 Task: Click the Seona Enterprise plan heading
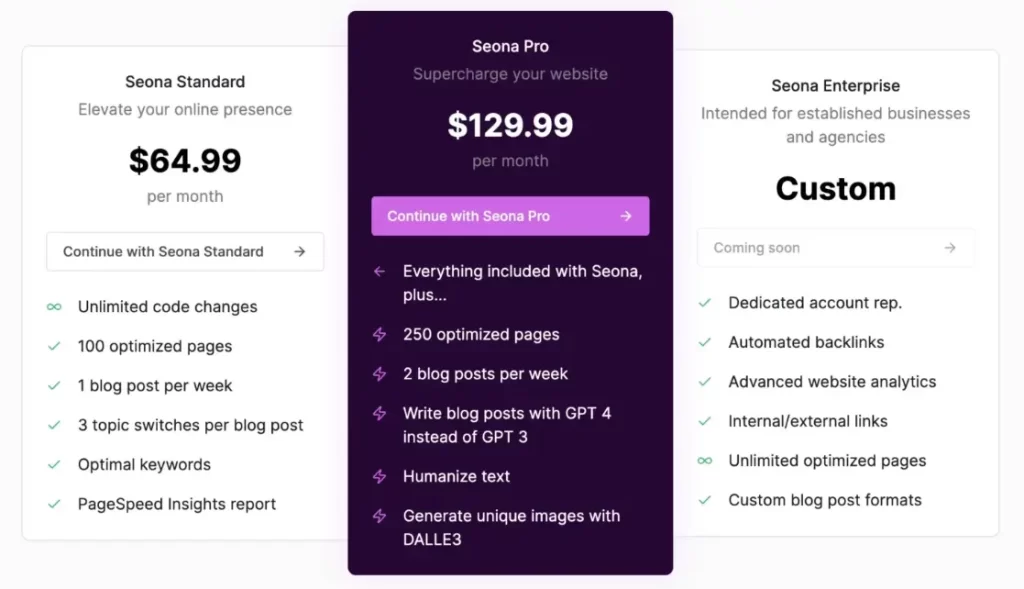tap(835, 86)
